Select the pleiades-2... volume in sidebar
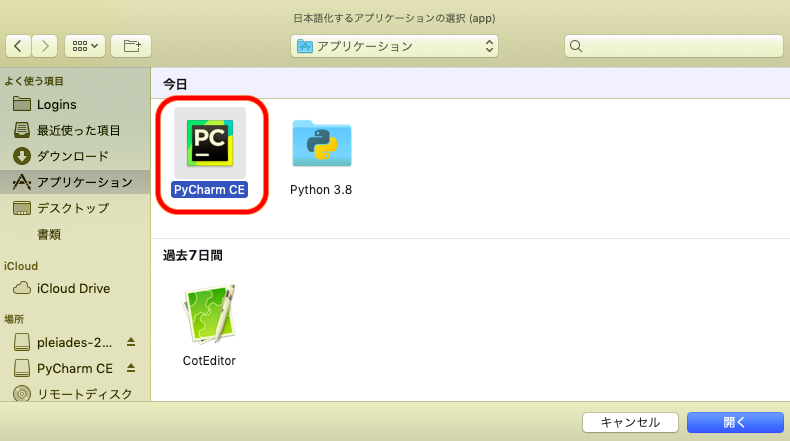The height and width of the screenshot is (441, 790). click(x=75, y=343)
